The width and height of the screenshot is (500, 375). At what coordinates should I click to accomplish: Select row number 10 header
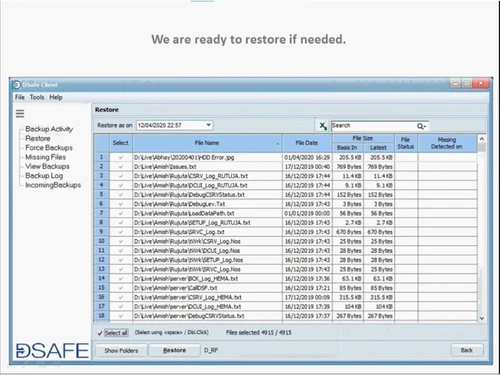point(101,241)
